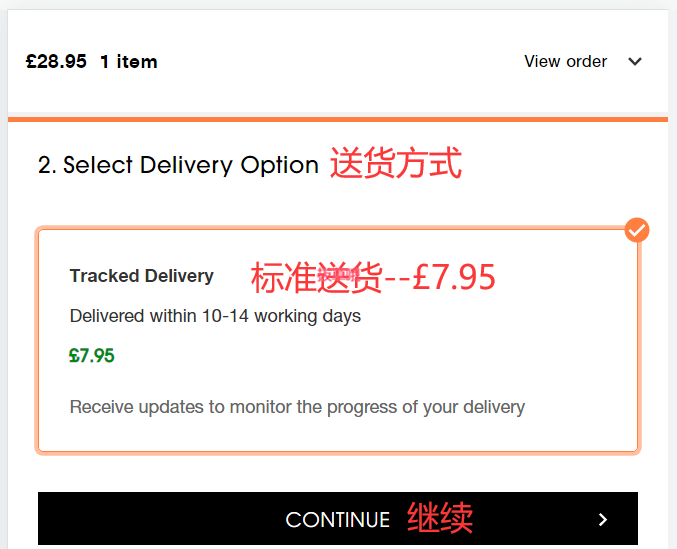Screen dimensions: 677x549
Task: Open the View order link
Action: point(565,61)
